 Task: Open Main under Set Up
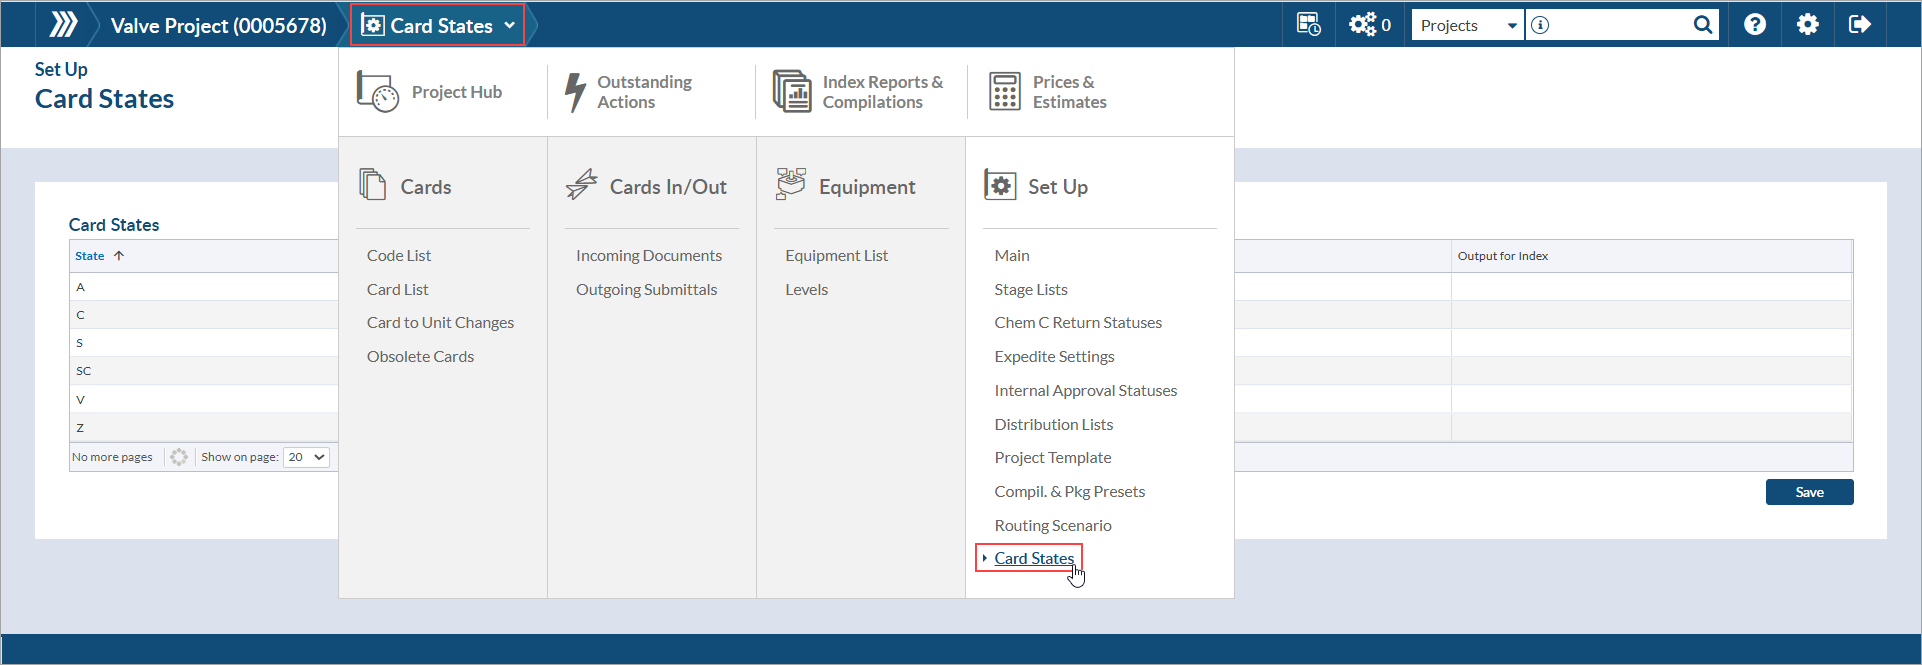click(x=1012, y=256)
